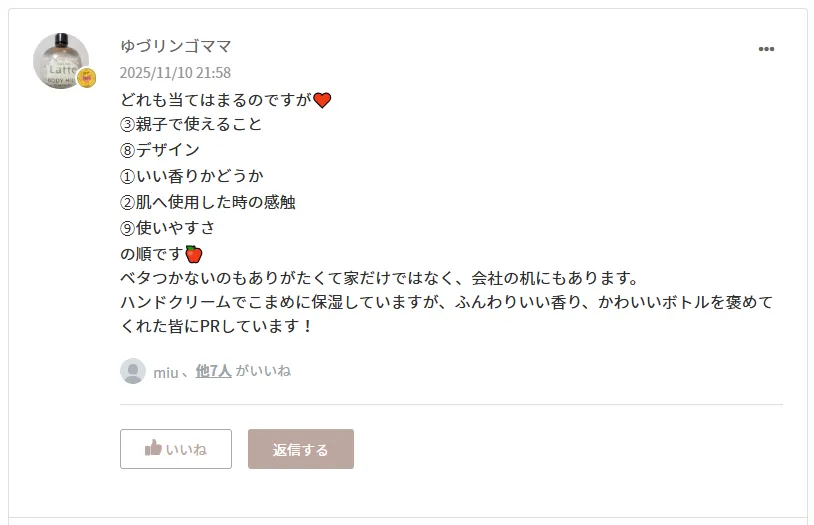Click the line ②肌へ使用した時の感触

[207, 202]
